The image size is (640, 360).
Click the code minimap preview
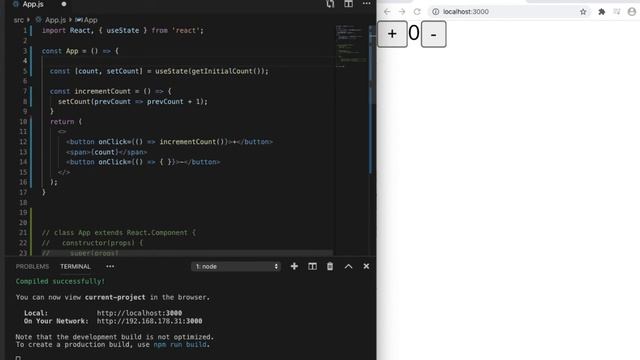tap(351, 45)
